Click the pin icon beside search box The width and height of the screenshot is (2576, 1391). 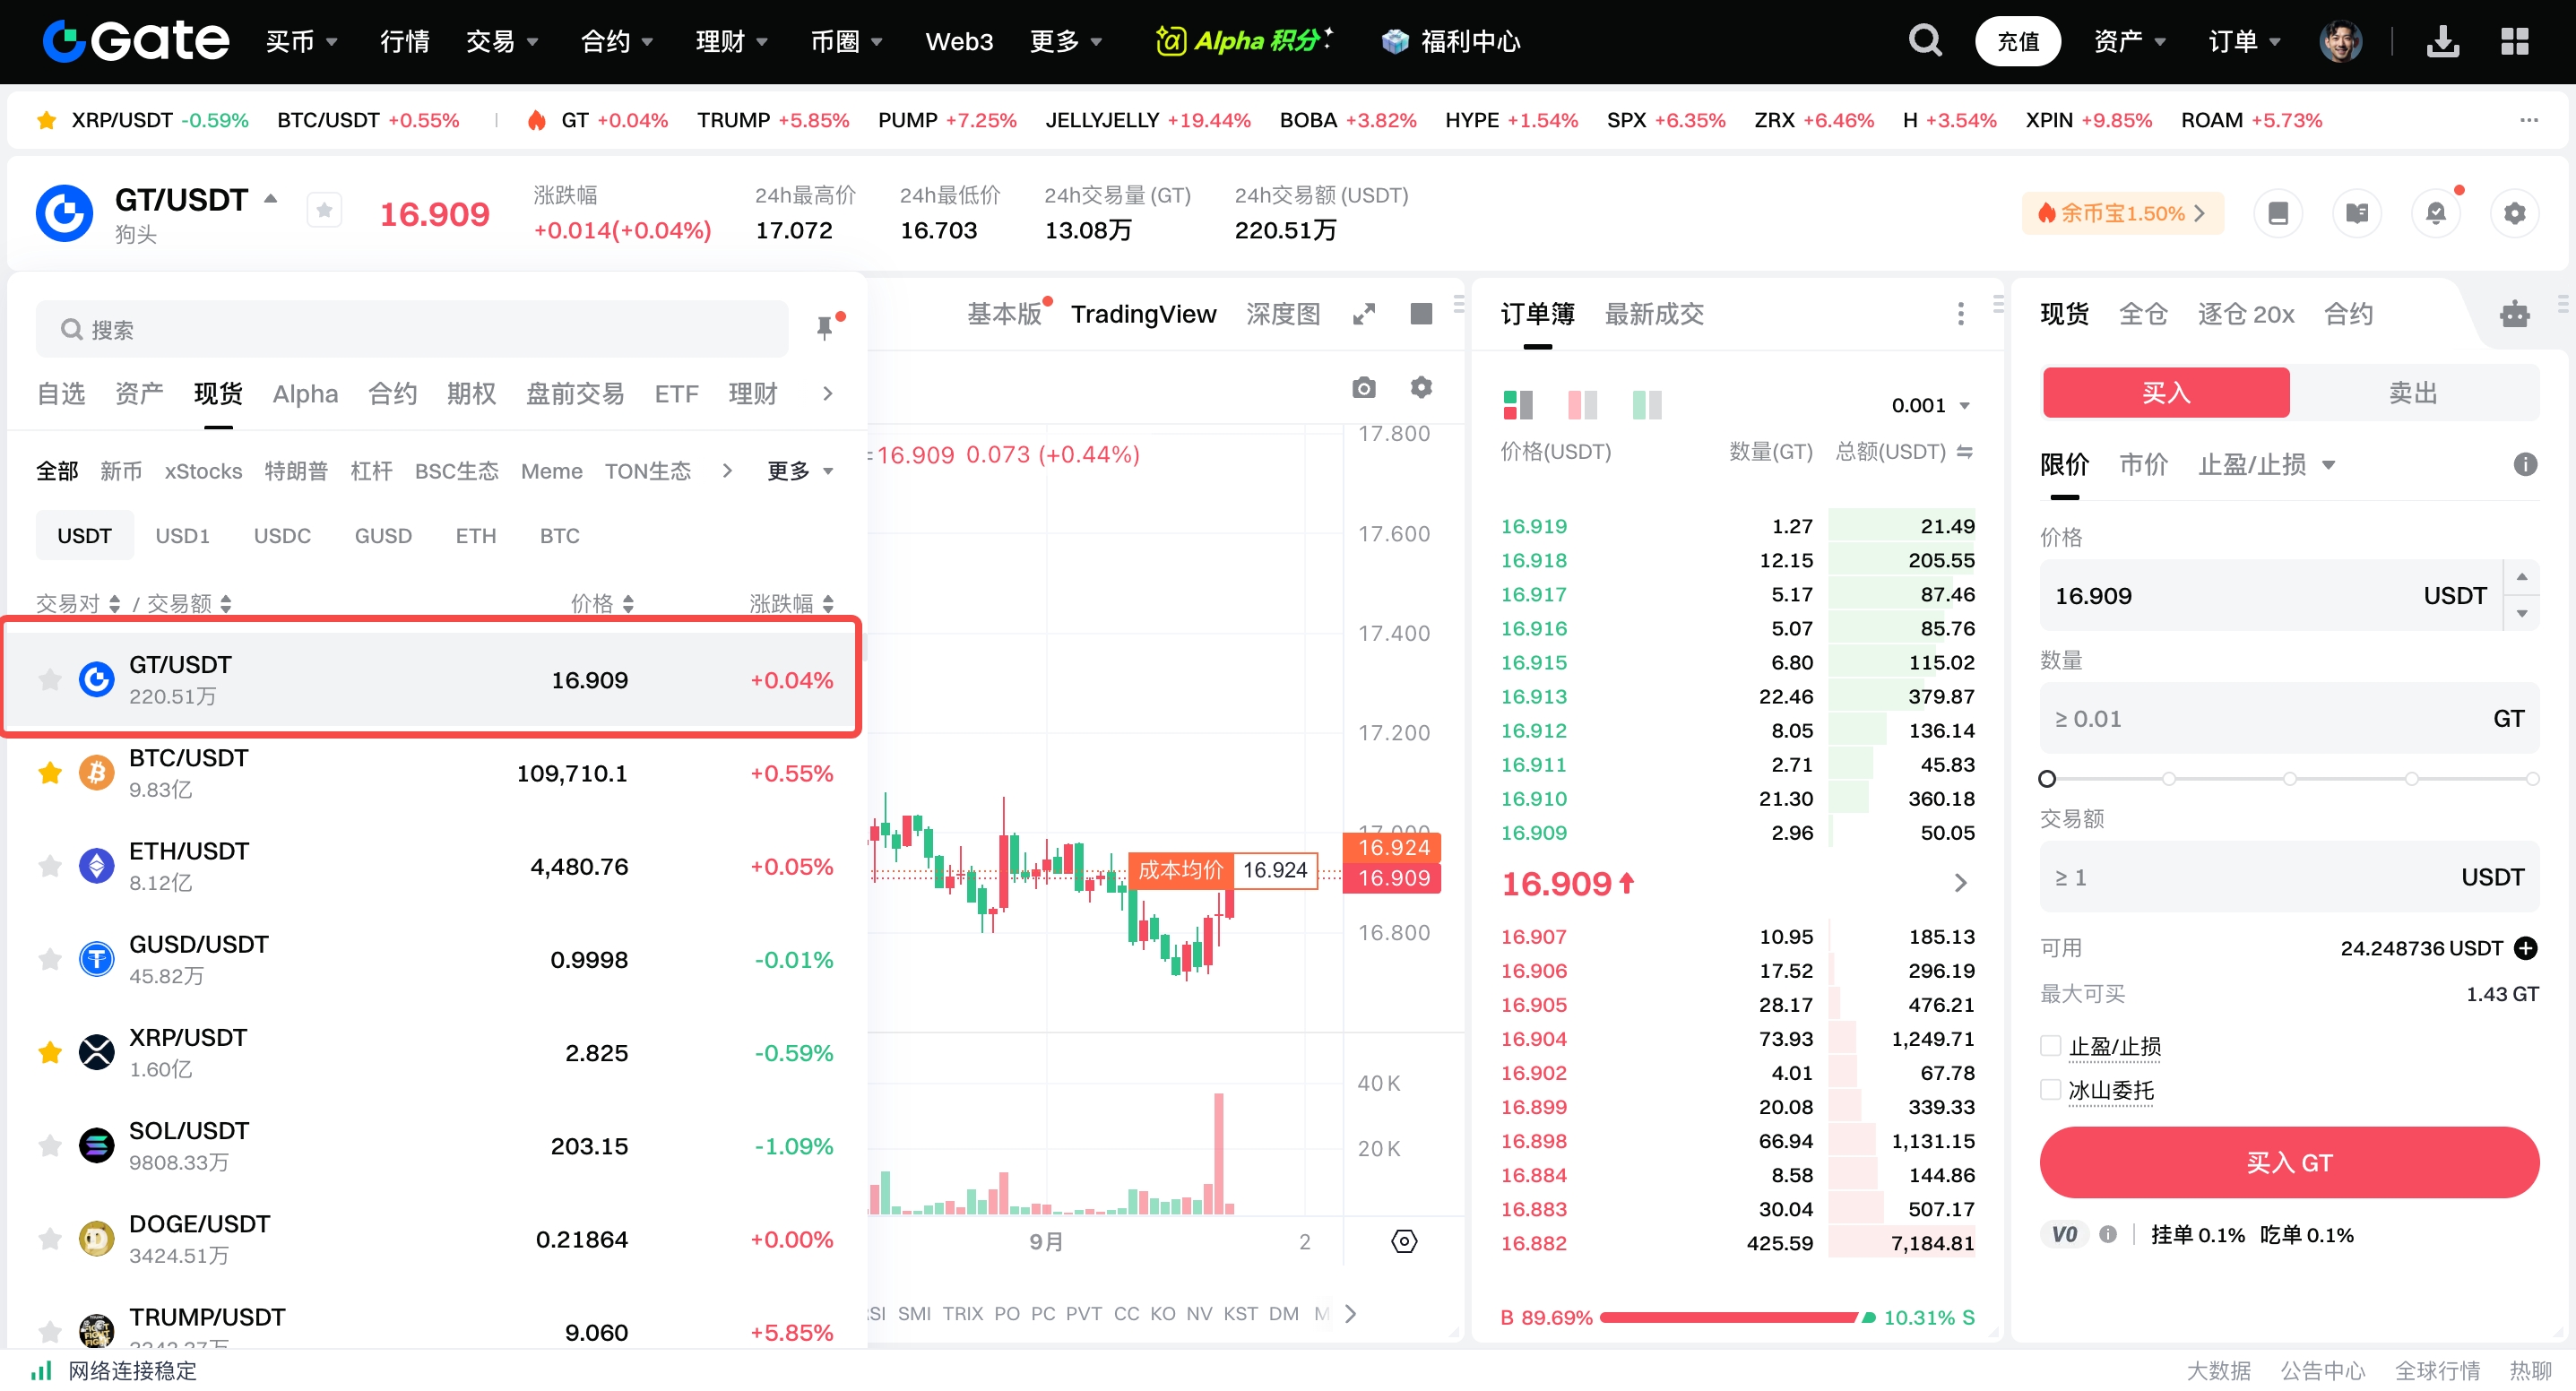(825, 327)
